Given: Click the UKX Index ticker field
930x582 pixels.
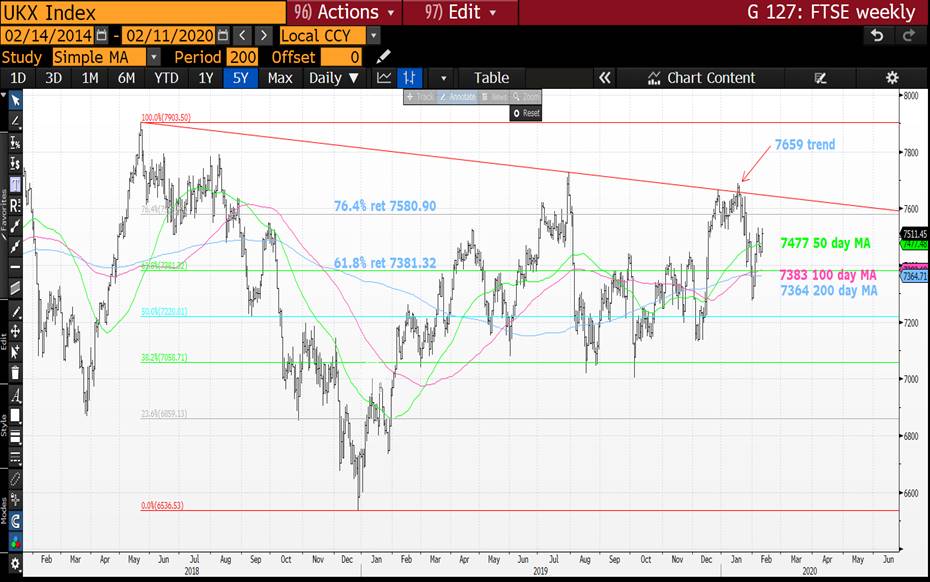Looking at the screenshot, I should click(x=143, y=12).
